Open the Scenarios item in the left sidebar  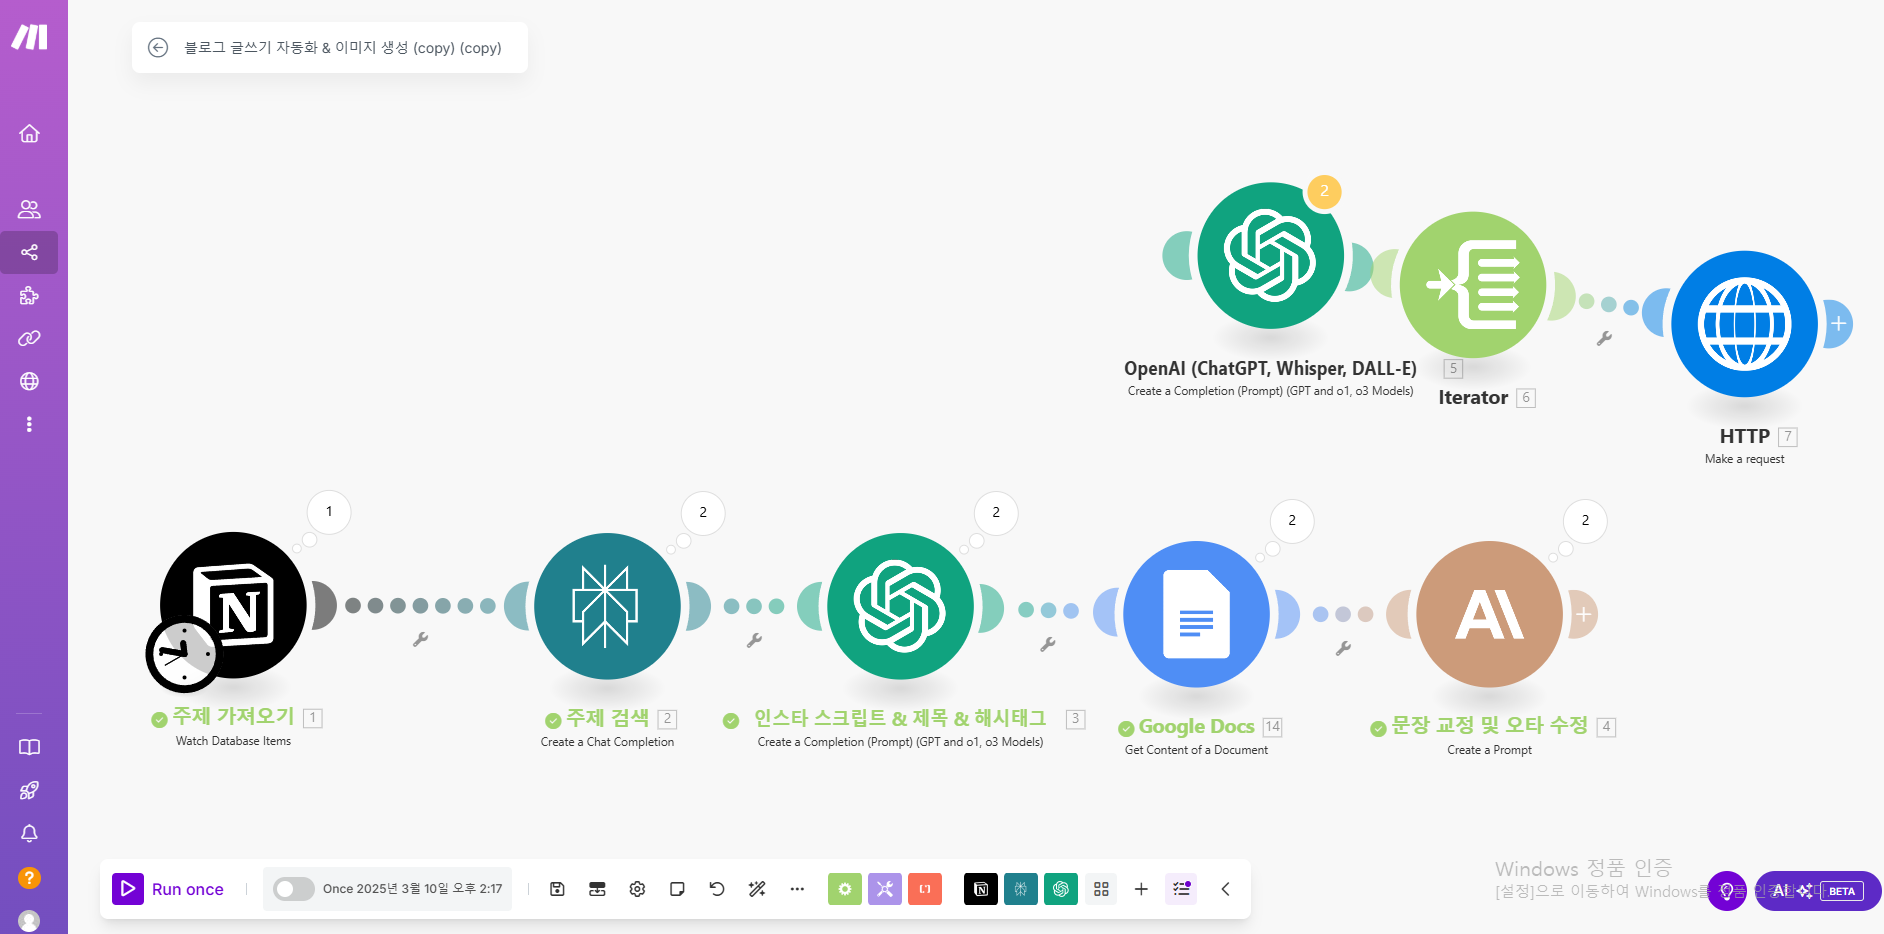29,252
